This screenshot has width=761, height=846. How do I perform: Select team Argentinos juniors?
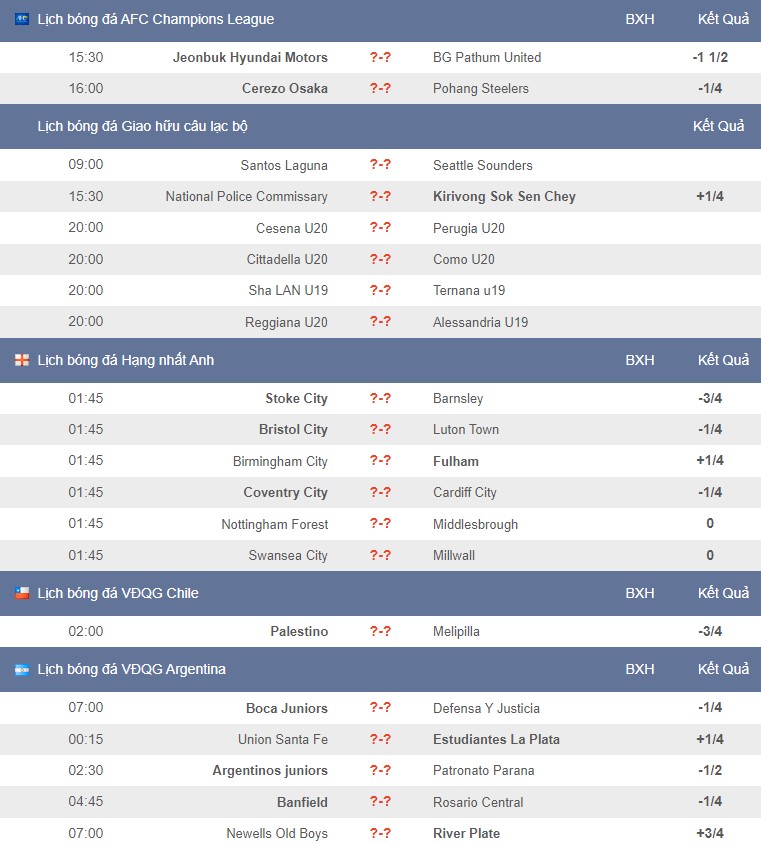pyautogui.click(x=270, y=770)
